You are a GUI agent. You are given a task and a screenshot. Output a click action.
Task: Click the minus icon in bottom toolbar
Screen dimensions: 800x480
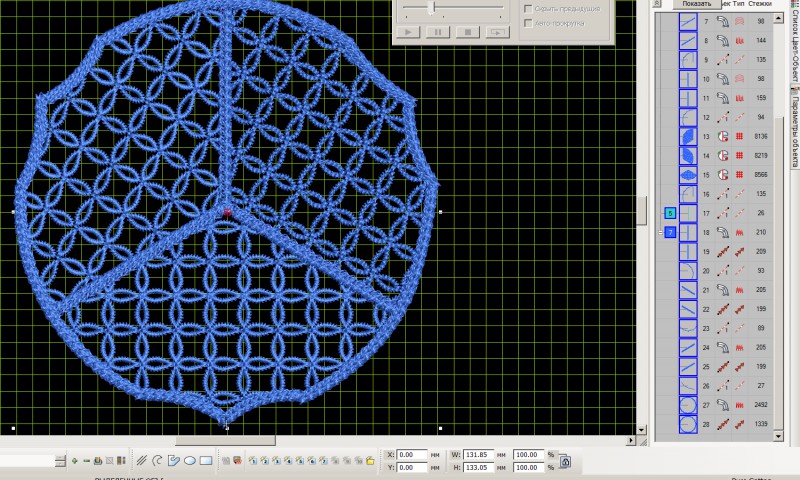86,461
